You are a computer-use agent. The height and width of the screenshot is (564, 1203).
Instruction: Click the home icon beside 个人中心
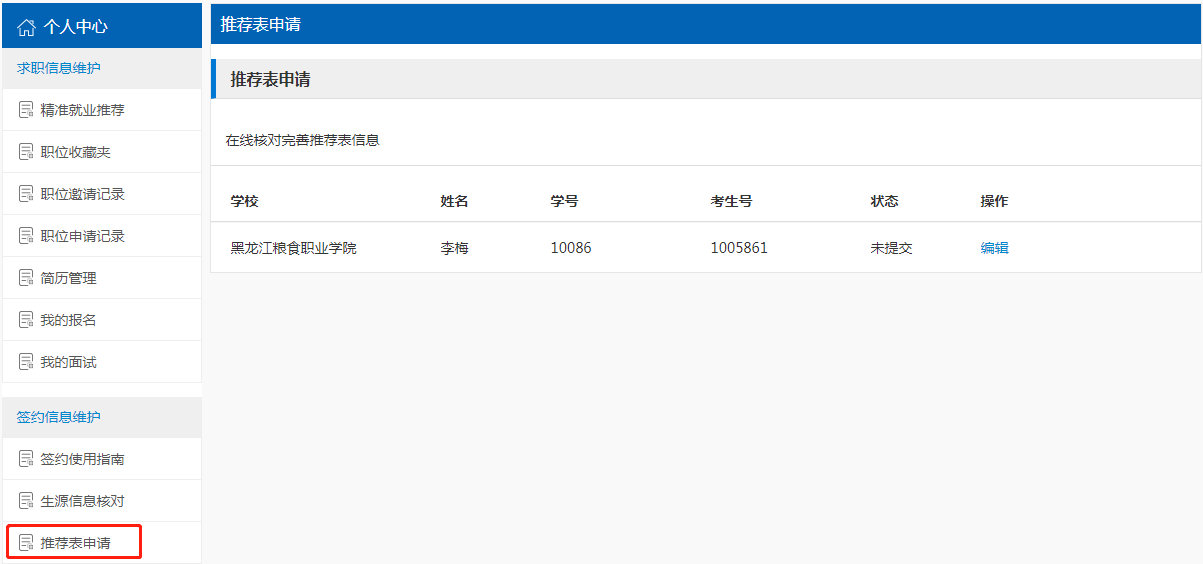coord(27,27)
